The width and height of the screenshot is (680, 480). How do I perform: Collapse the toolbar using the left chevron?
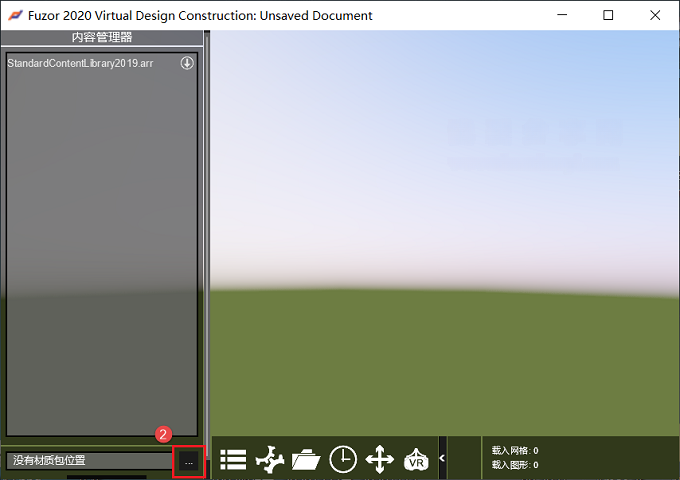point(442,458)
